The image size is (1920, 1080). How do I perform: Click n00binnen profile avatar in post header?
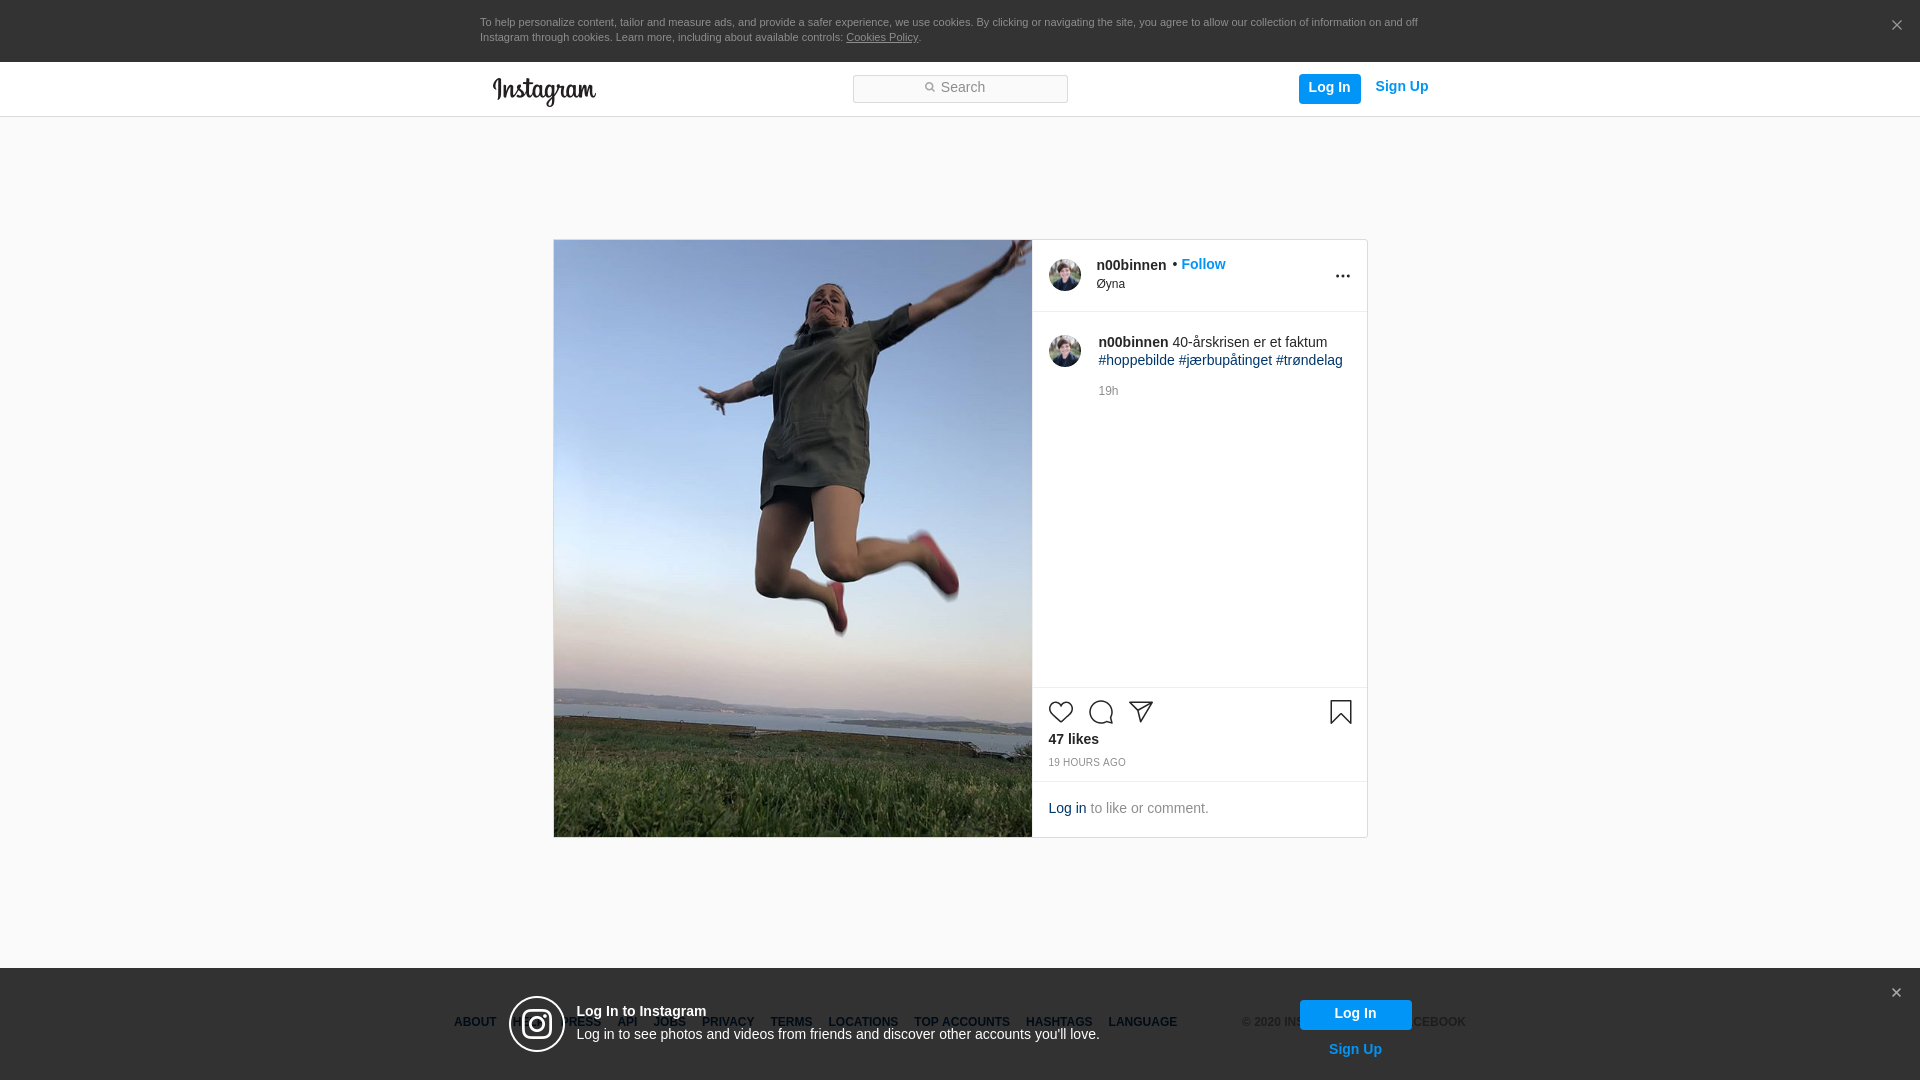(1064, 275)
